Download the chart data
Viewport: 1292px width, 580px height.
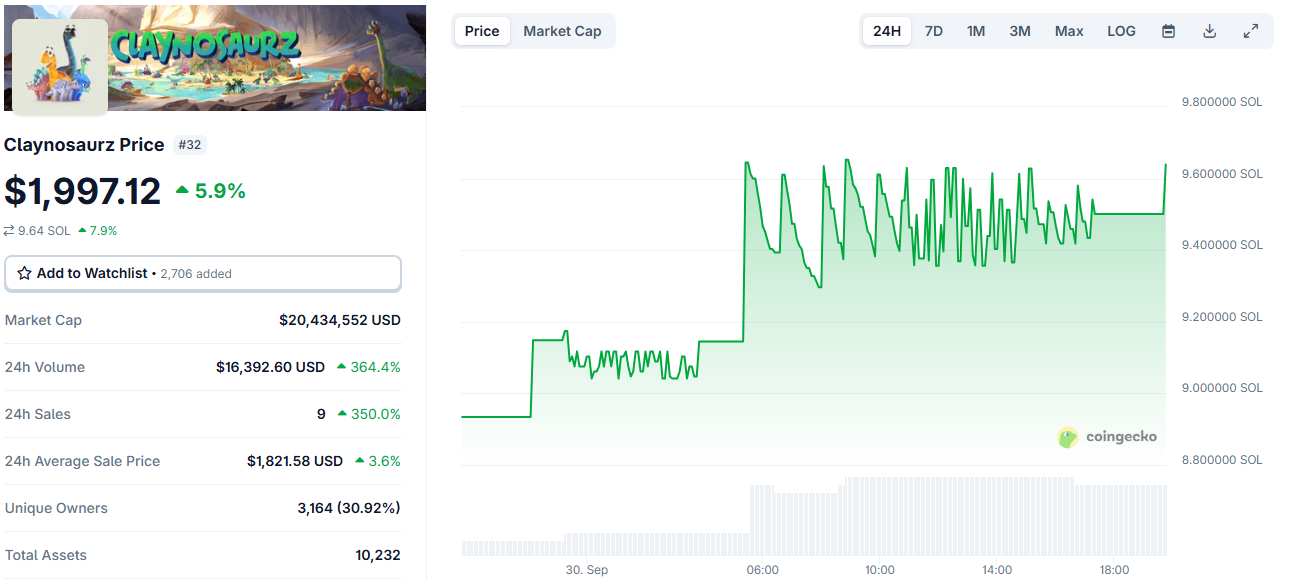coord(1209,31)
